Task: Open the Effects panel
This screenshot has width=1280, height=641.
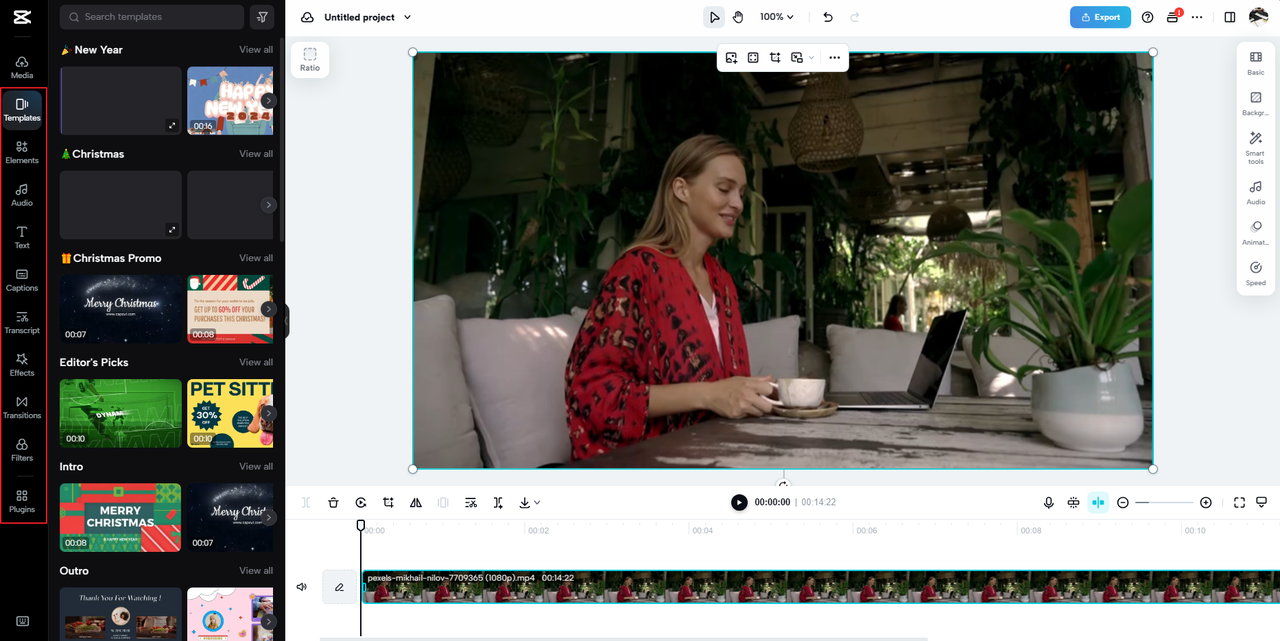Action: 22,365
